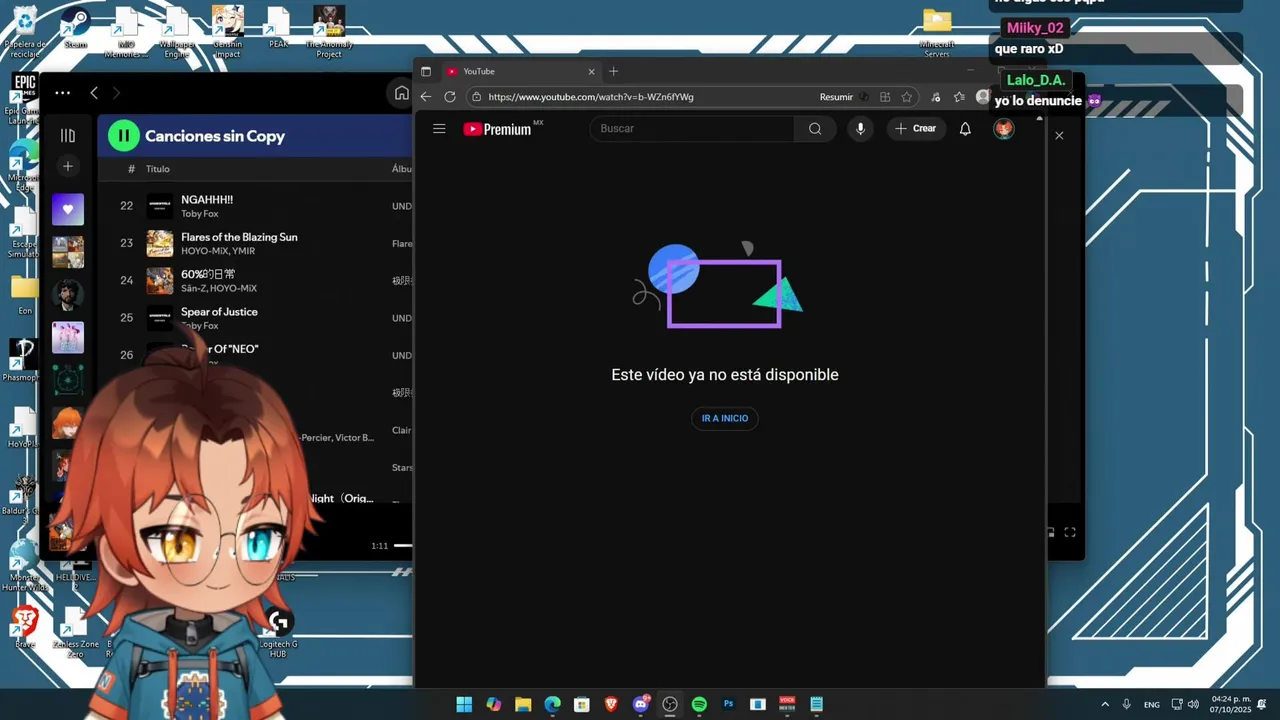Open Microsoft Edge from taskbar
1280x720 pixels.
coord(552,704)
